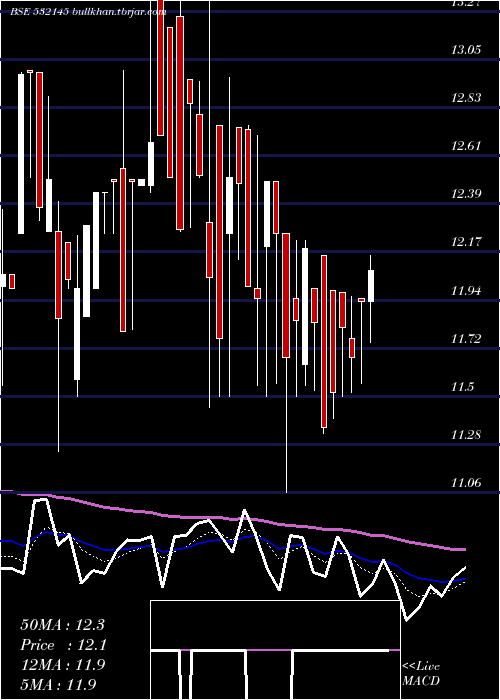Click the 11.5 price axis label
Image resolution: width=500 pixels, height=700 pixels.
[x=462, y=387]
